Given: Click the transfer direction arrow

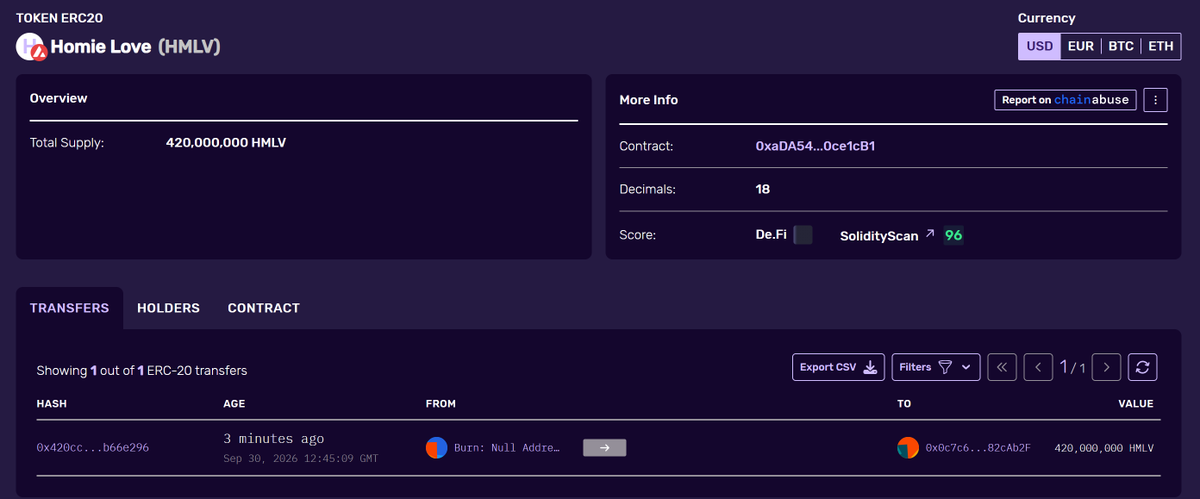Looking at the screenshot, I should [604, 448].
